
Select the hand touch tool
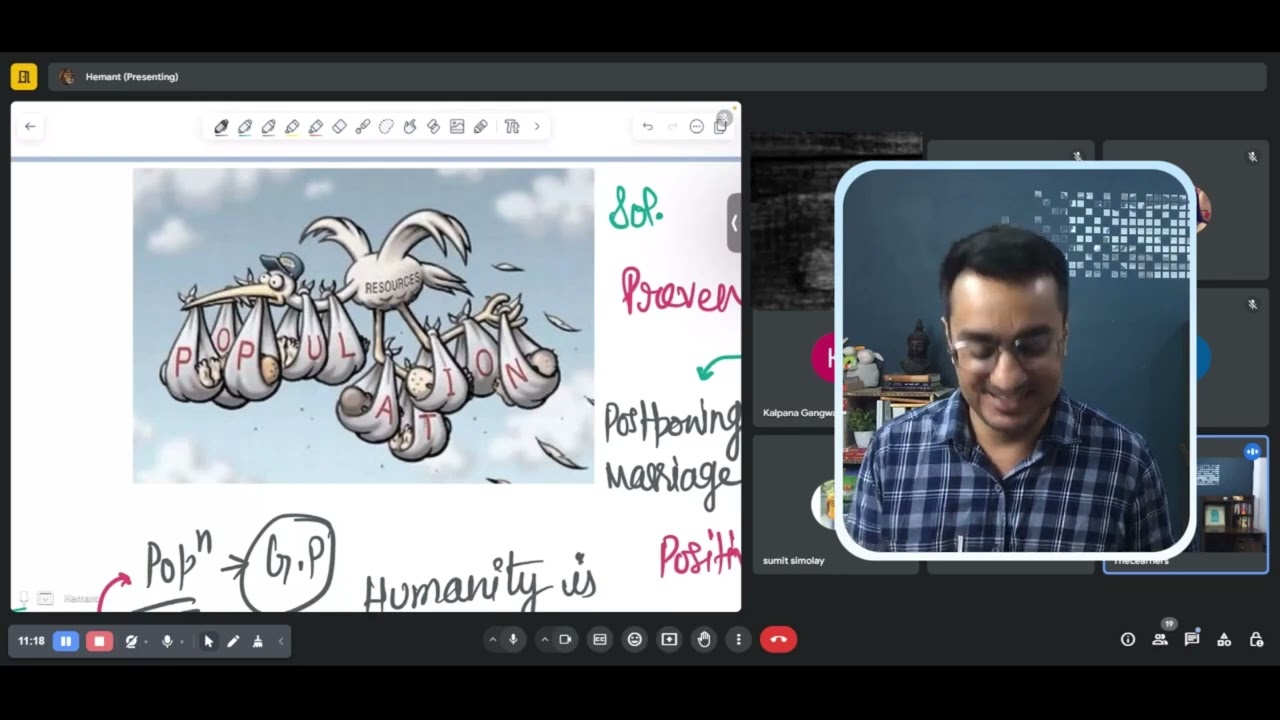pyautogui.click(x=410, y=126)
